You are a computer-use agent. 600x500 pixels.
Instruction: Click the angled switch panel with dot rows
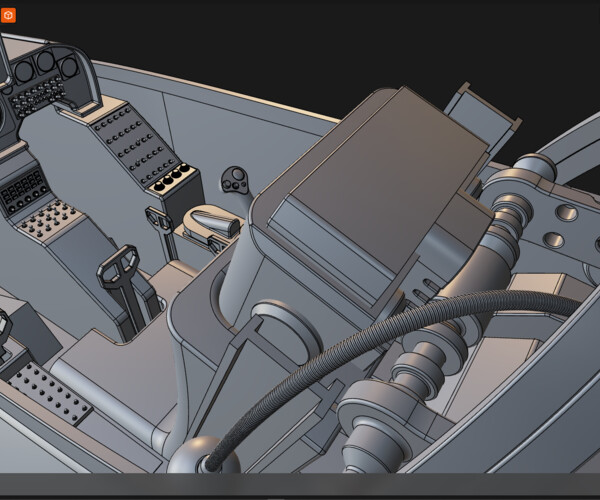point(128,141)
